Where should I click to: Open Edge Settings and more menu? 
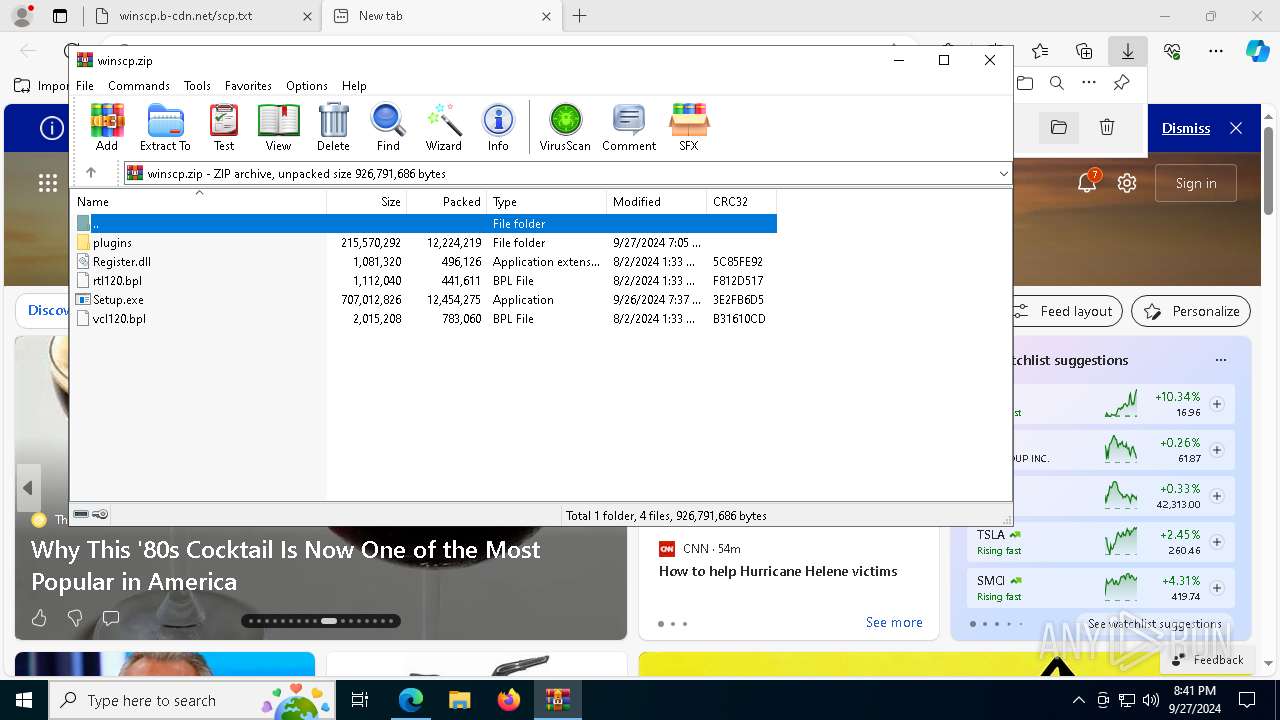(x=1216, y=51)
